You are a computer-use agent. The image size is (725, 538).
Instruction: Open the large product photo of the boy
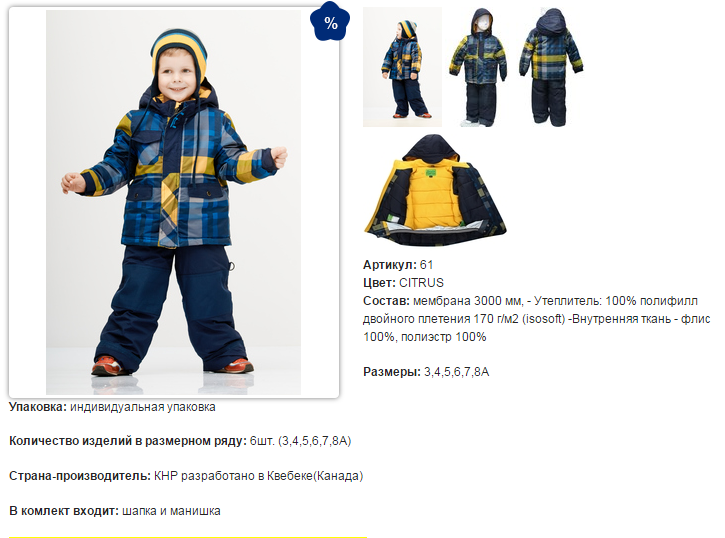coord(173,202)
